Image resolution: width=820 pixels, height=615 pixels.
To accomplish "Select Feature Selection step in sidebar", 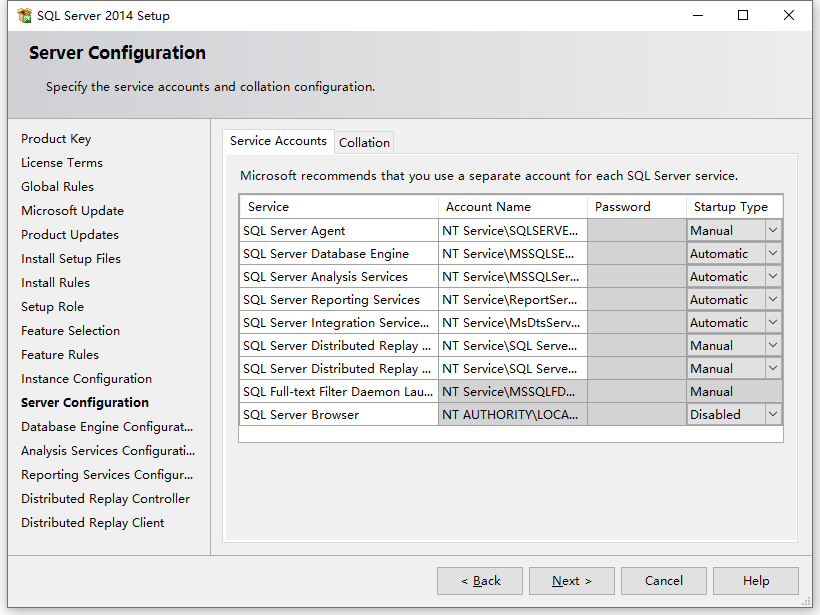I will (x=71, y=331).
